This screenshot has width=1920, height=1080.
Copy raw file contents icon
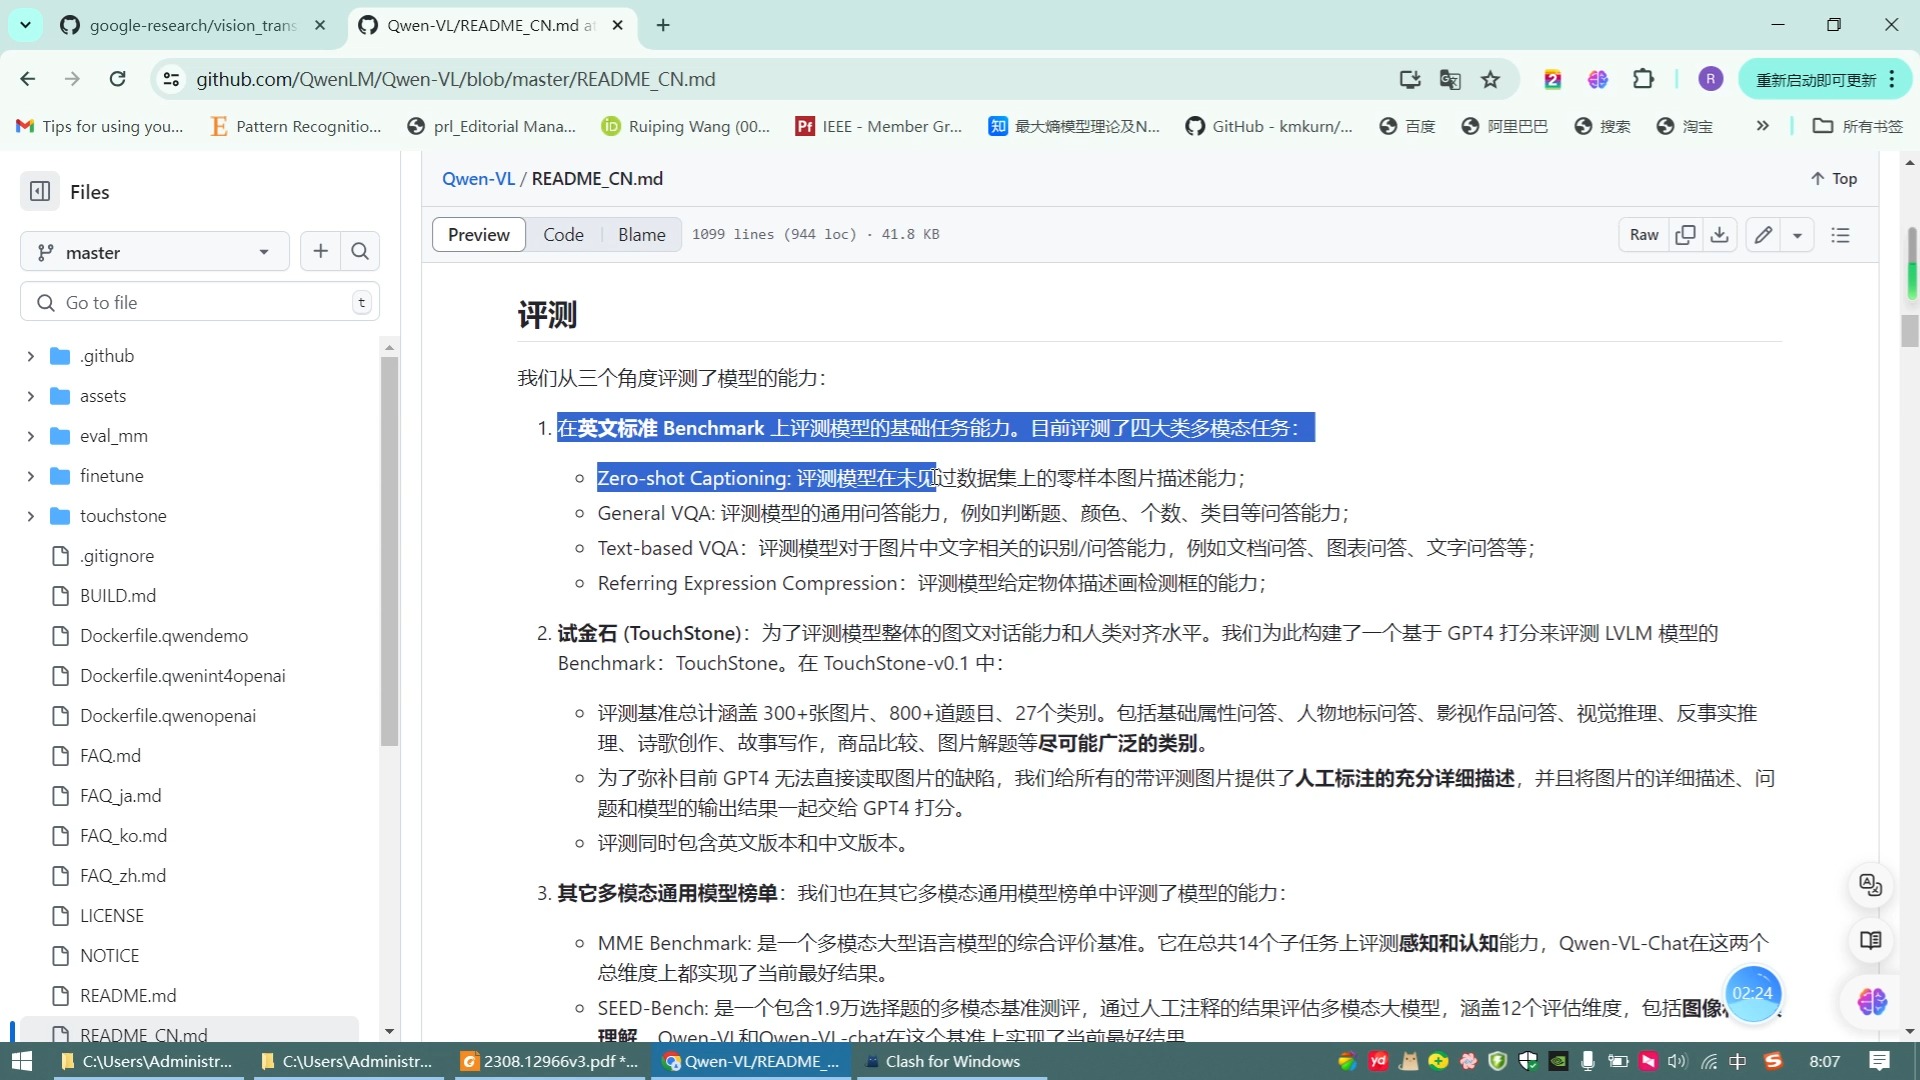pyautogui.click(x=1685, y=235)
